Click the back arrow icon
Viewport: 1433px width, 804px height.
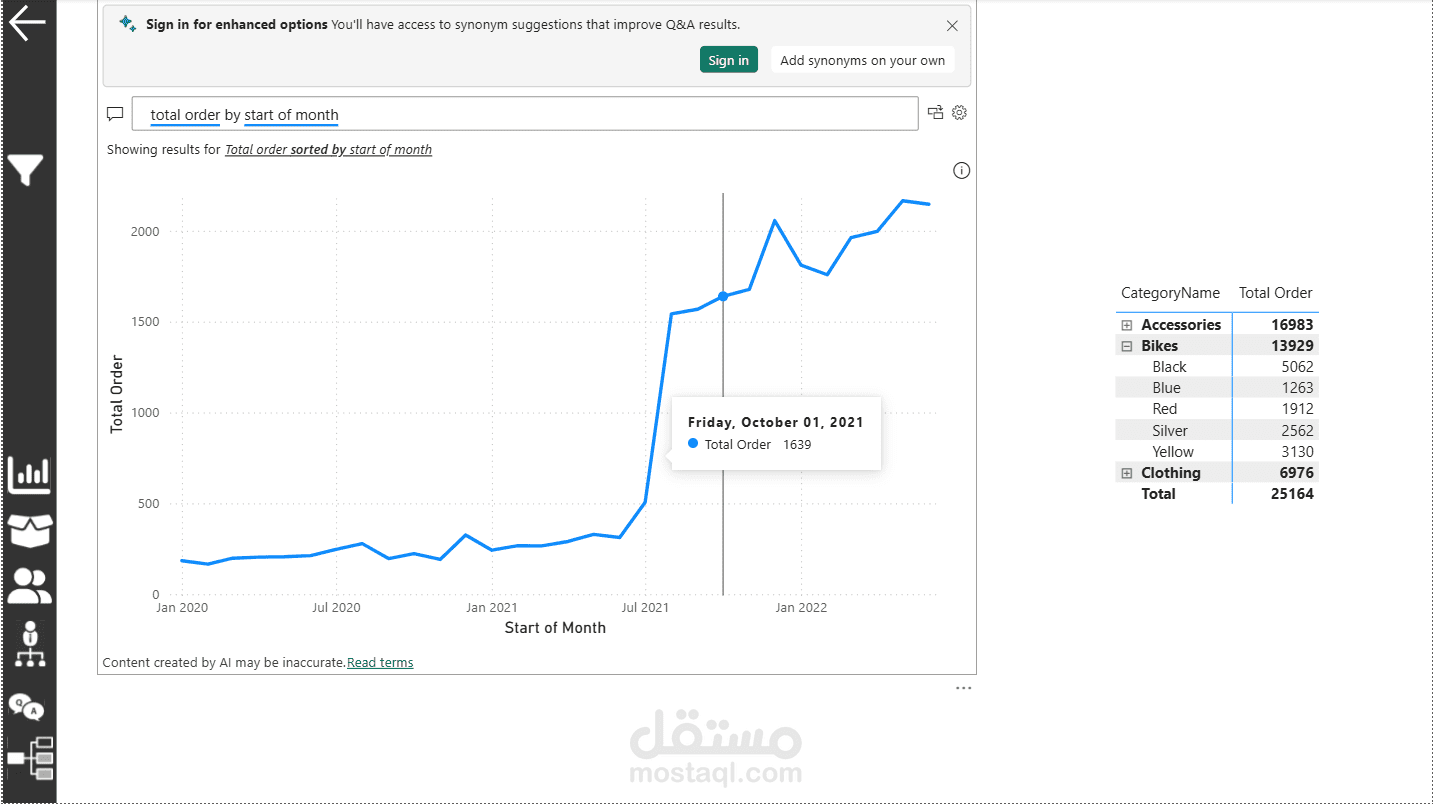[27, 23]
